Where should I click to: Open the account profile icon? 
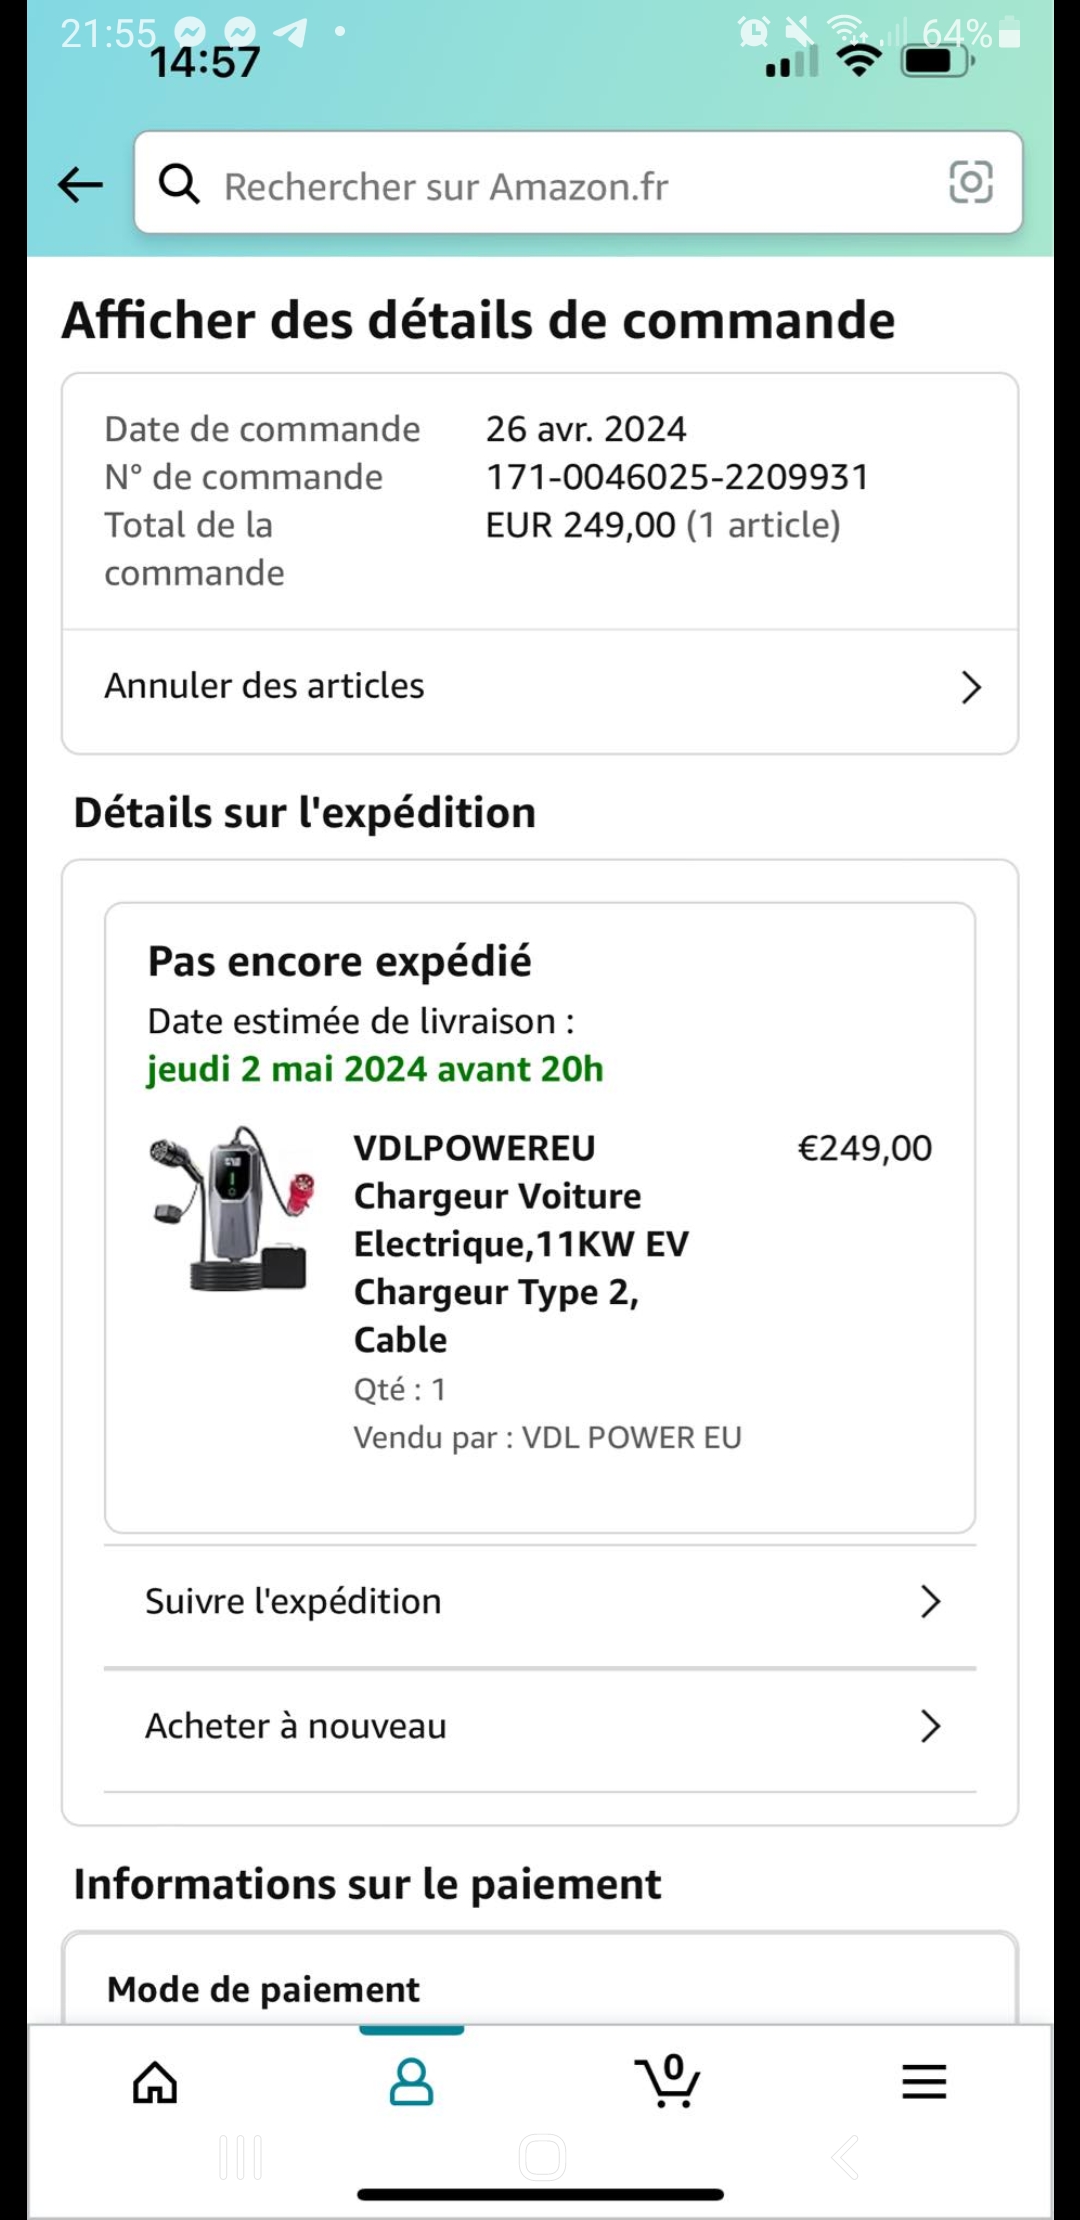[411, 2082]
